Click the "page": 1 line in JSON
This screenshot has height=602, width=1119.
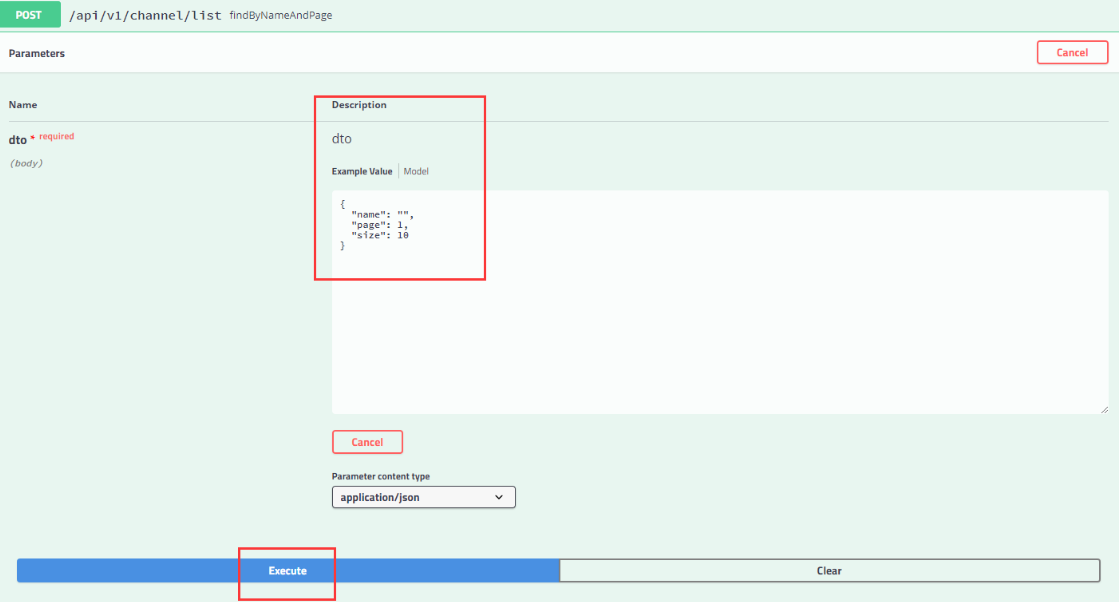click(x=380, y=225)
